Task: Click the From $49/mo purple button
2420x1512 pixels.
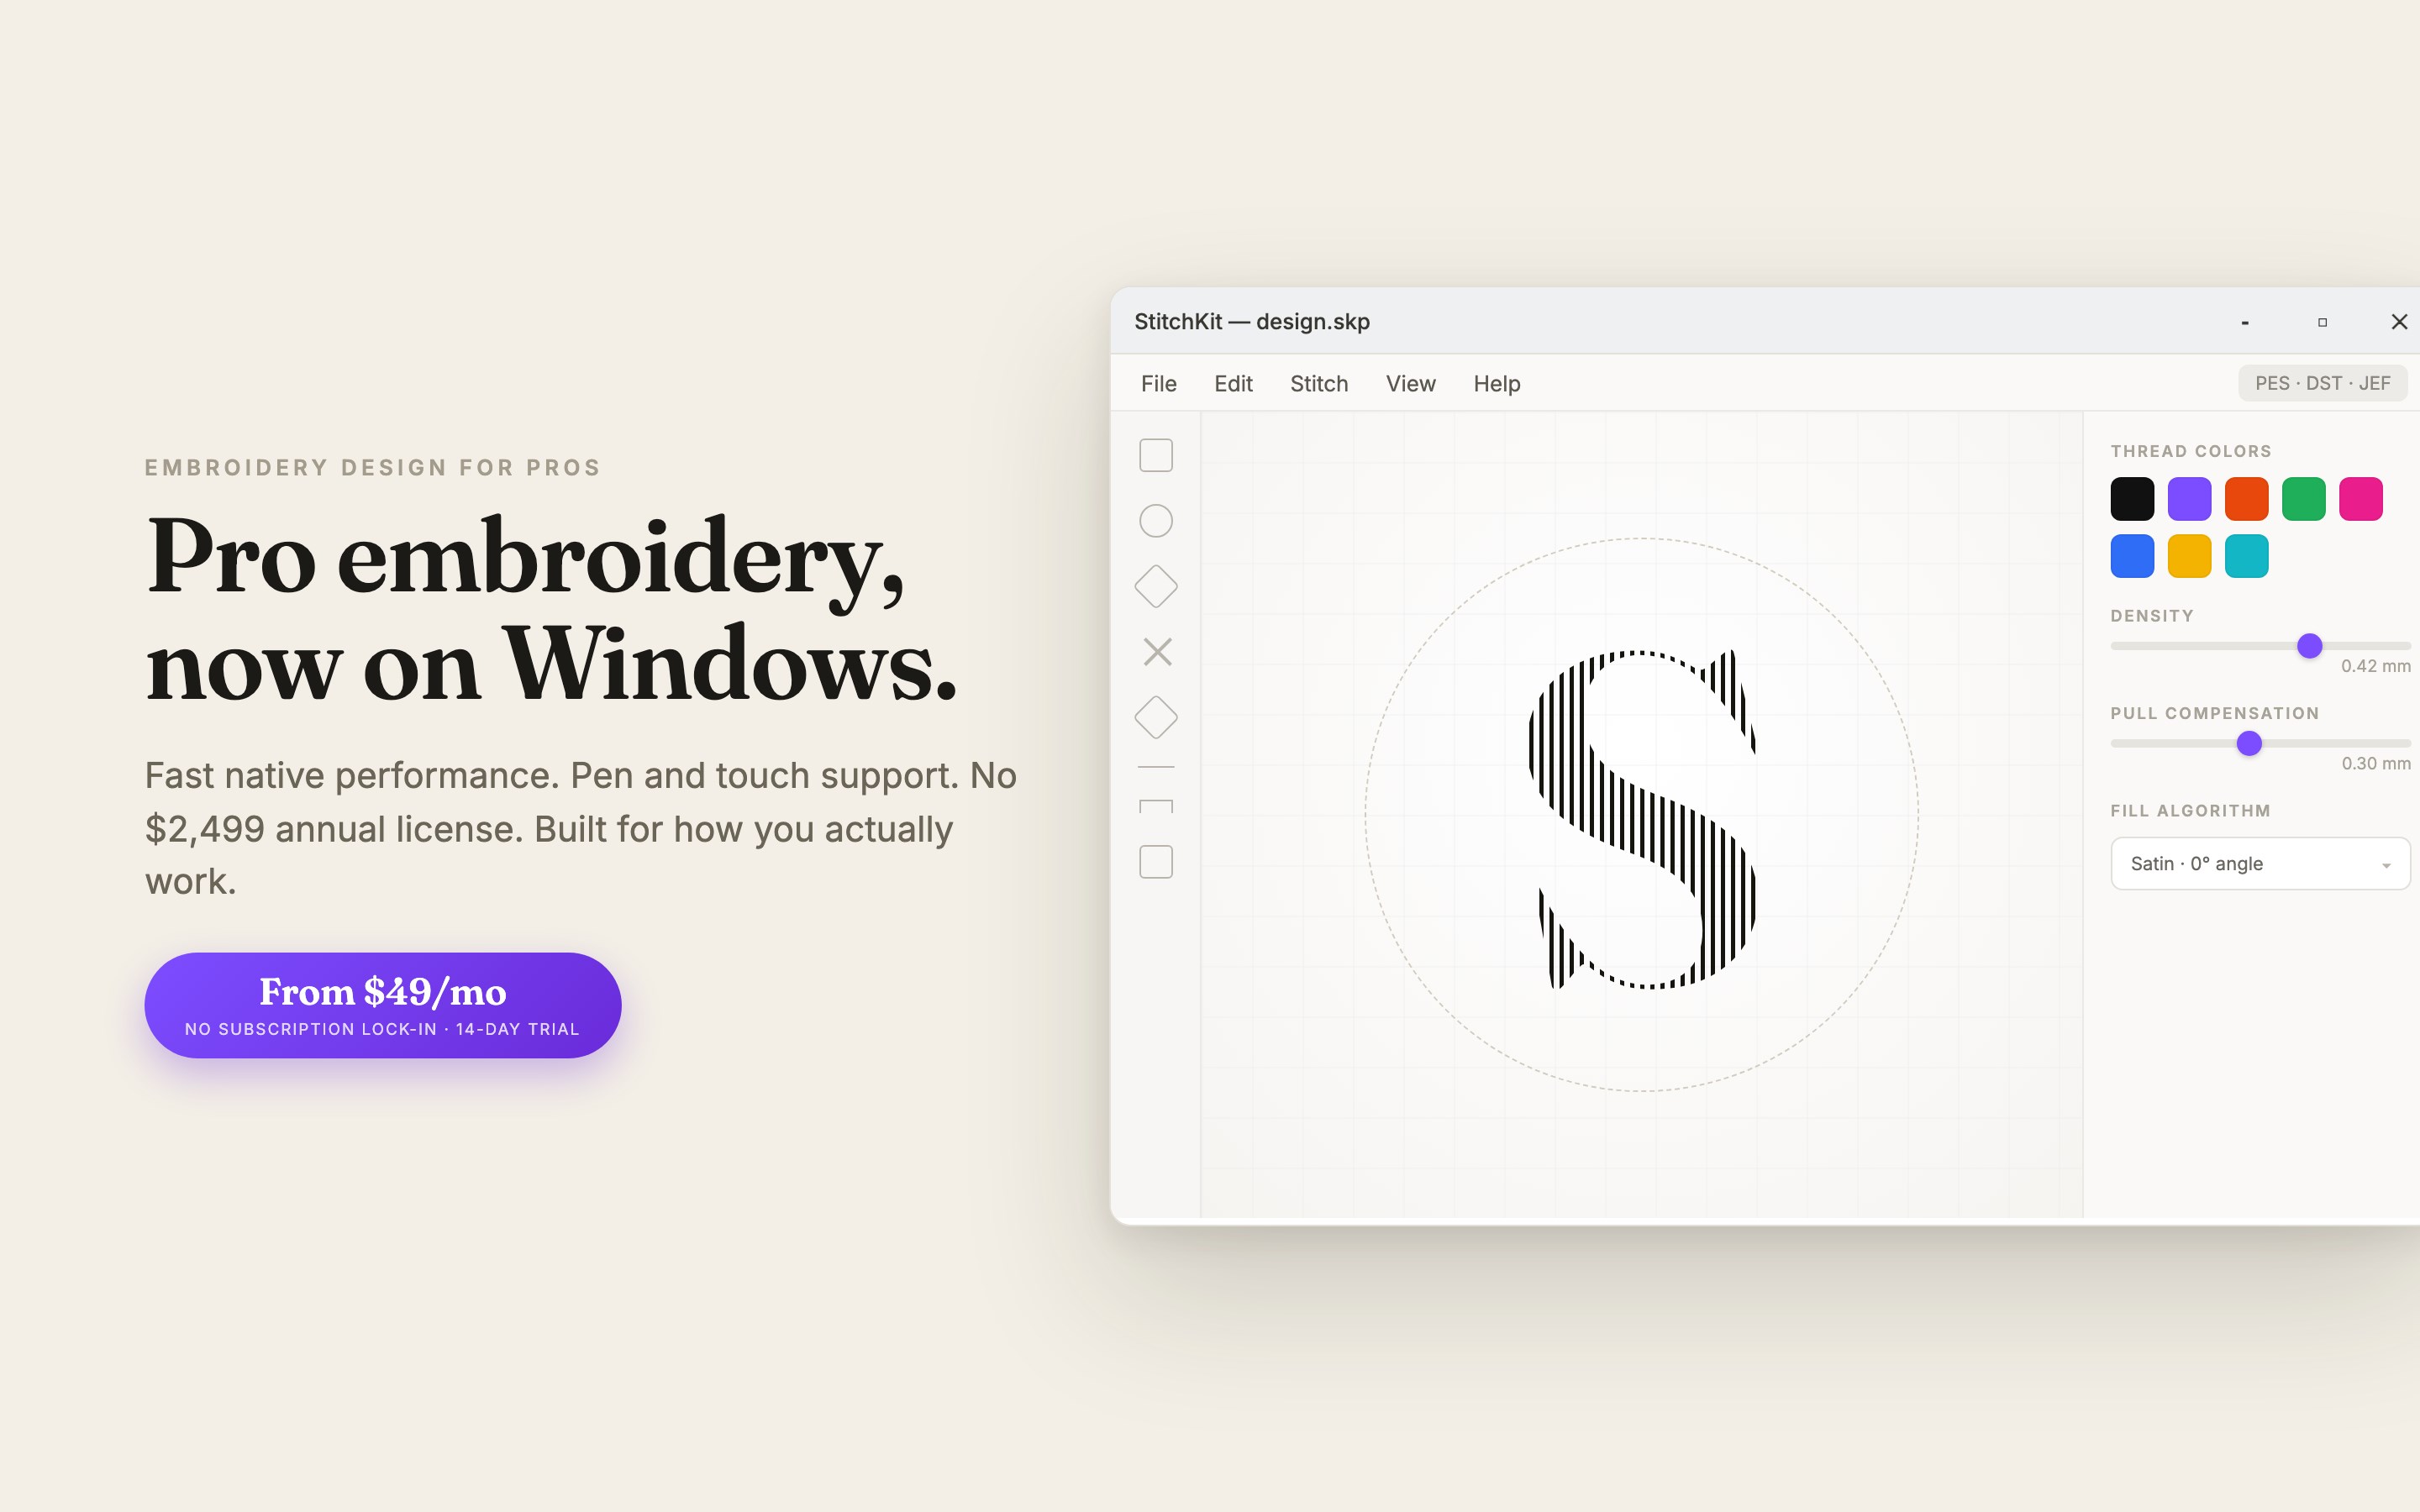Action: tap(383, 1005)
